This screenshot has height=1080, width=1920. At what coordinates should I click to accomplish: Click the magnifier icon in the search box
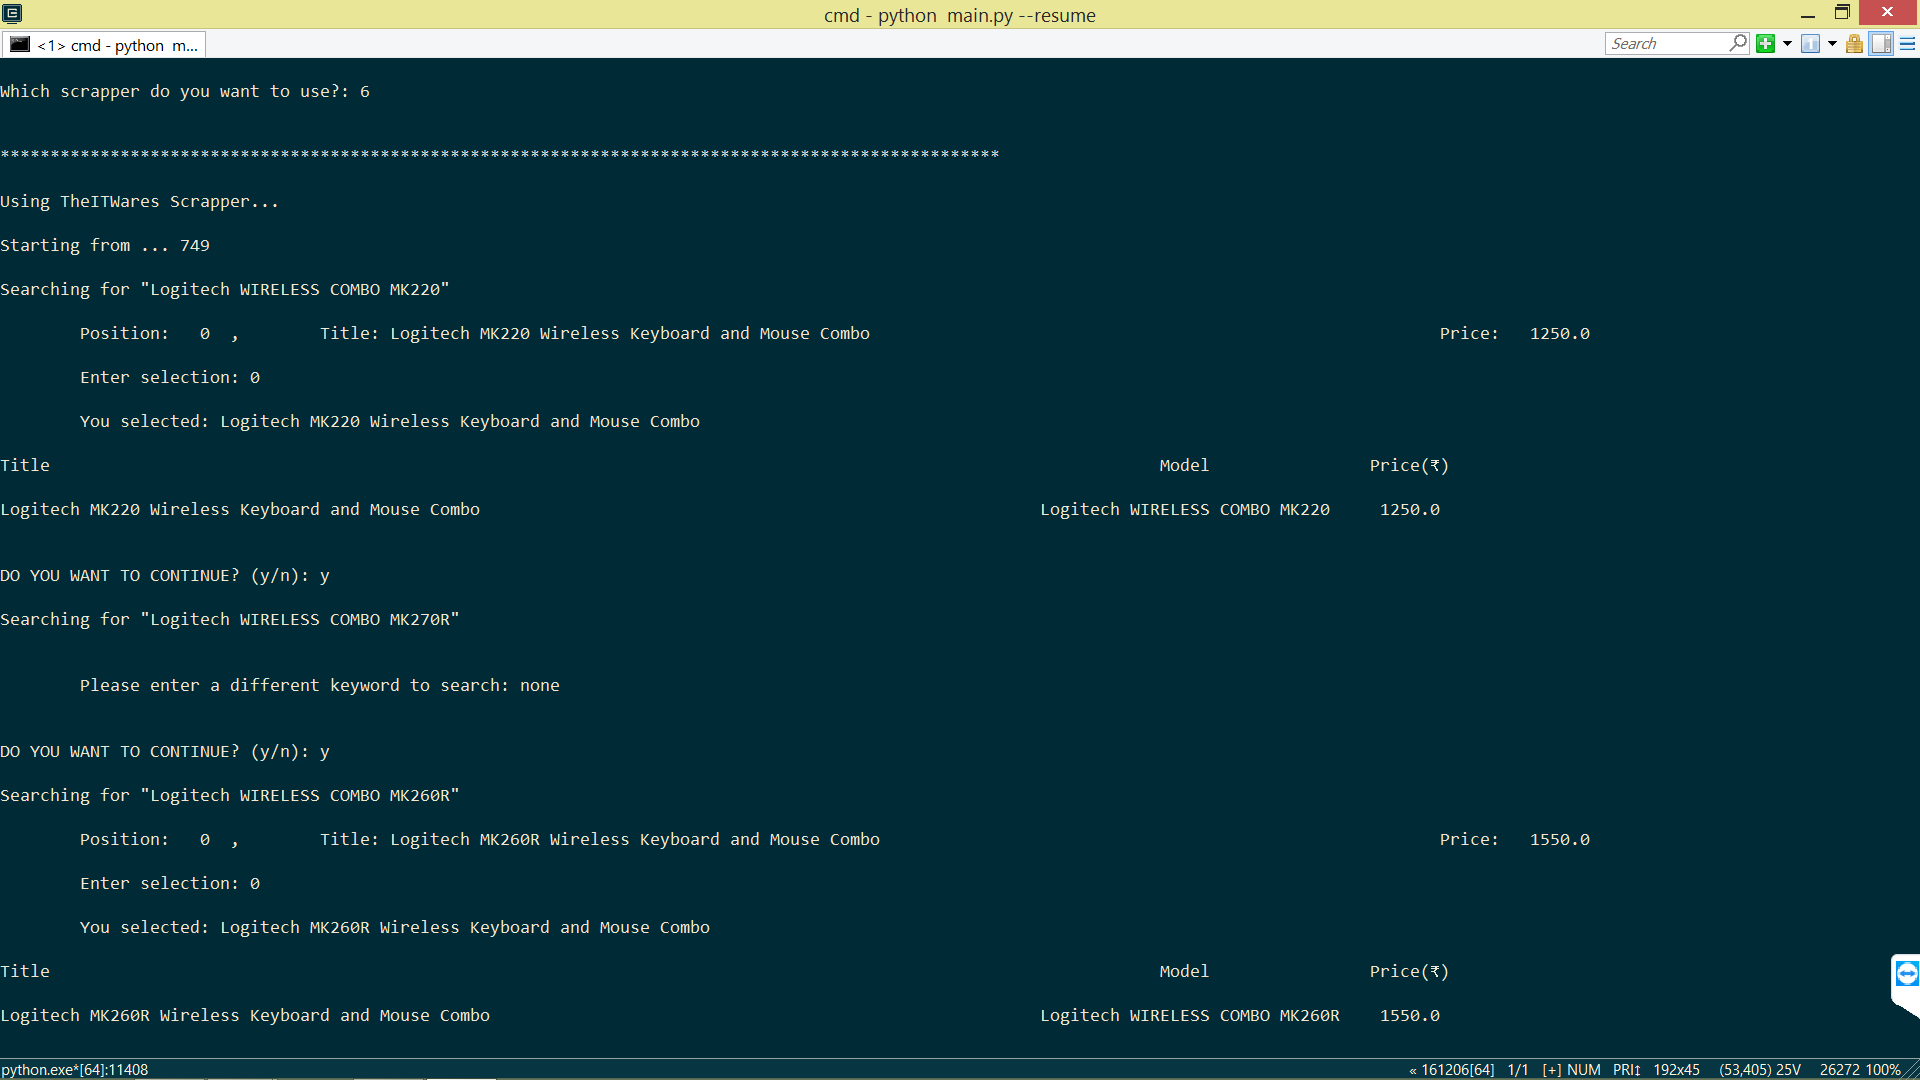click(1738, 43)
